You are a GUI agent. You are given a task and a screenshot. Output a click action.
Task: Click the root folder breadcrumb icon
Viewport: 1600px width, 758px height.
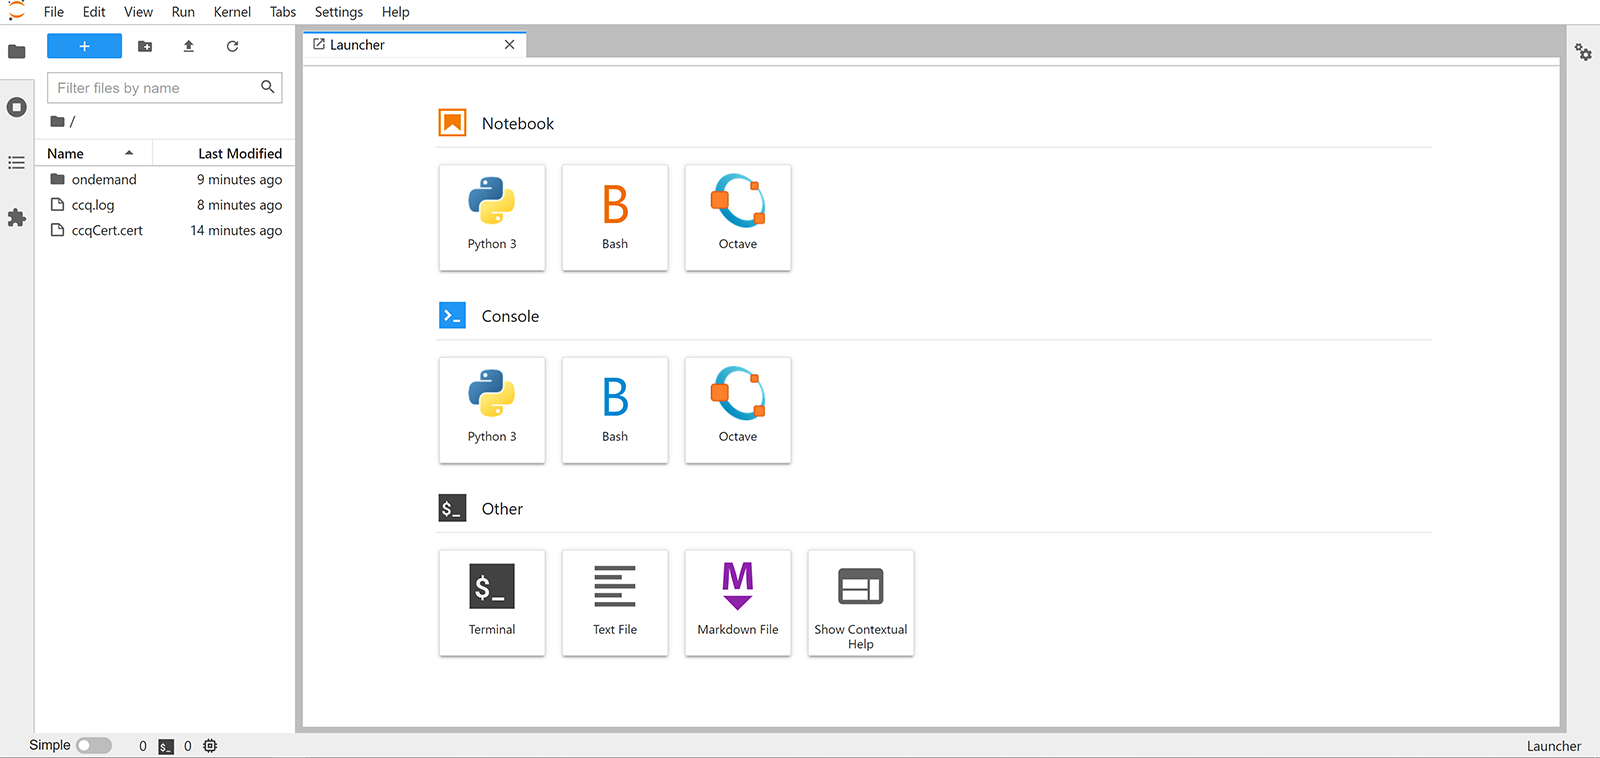[x=58, y=121]
